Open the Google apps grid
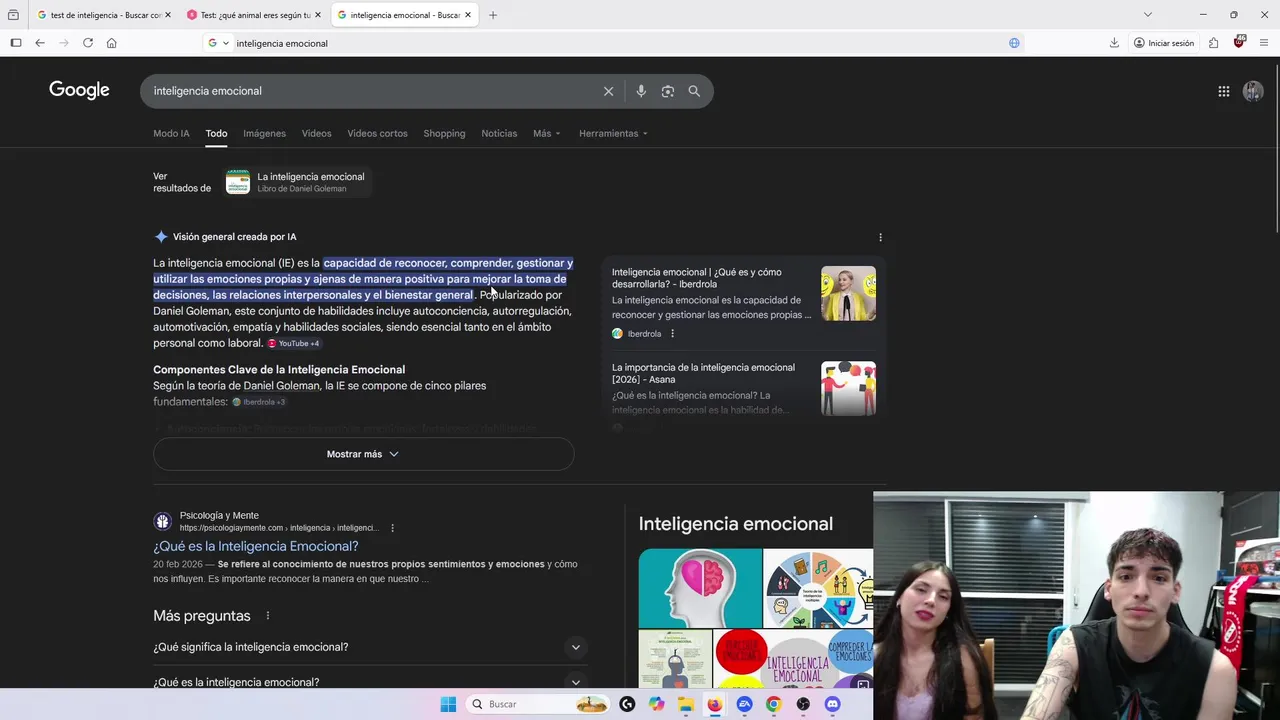This screenshot has height=720, width=1280. 1224,91
